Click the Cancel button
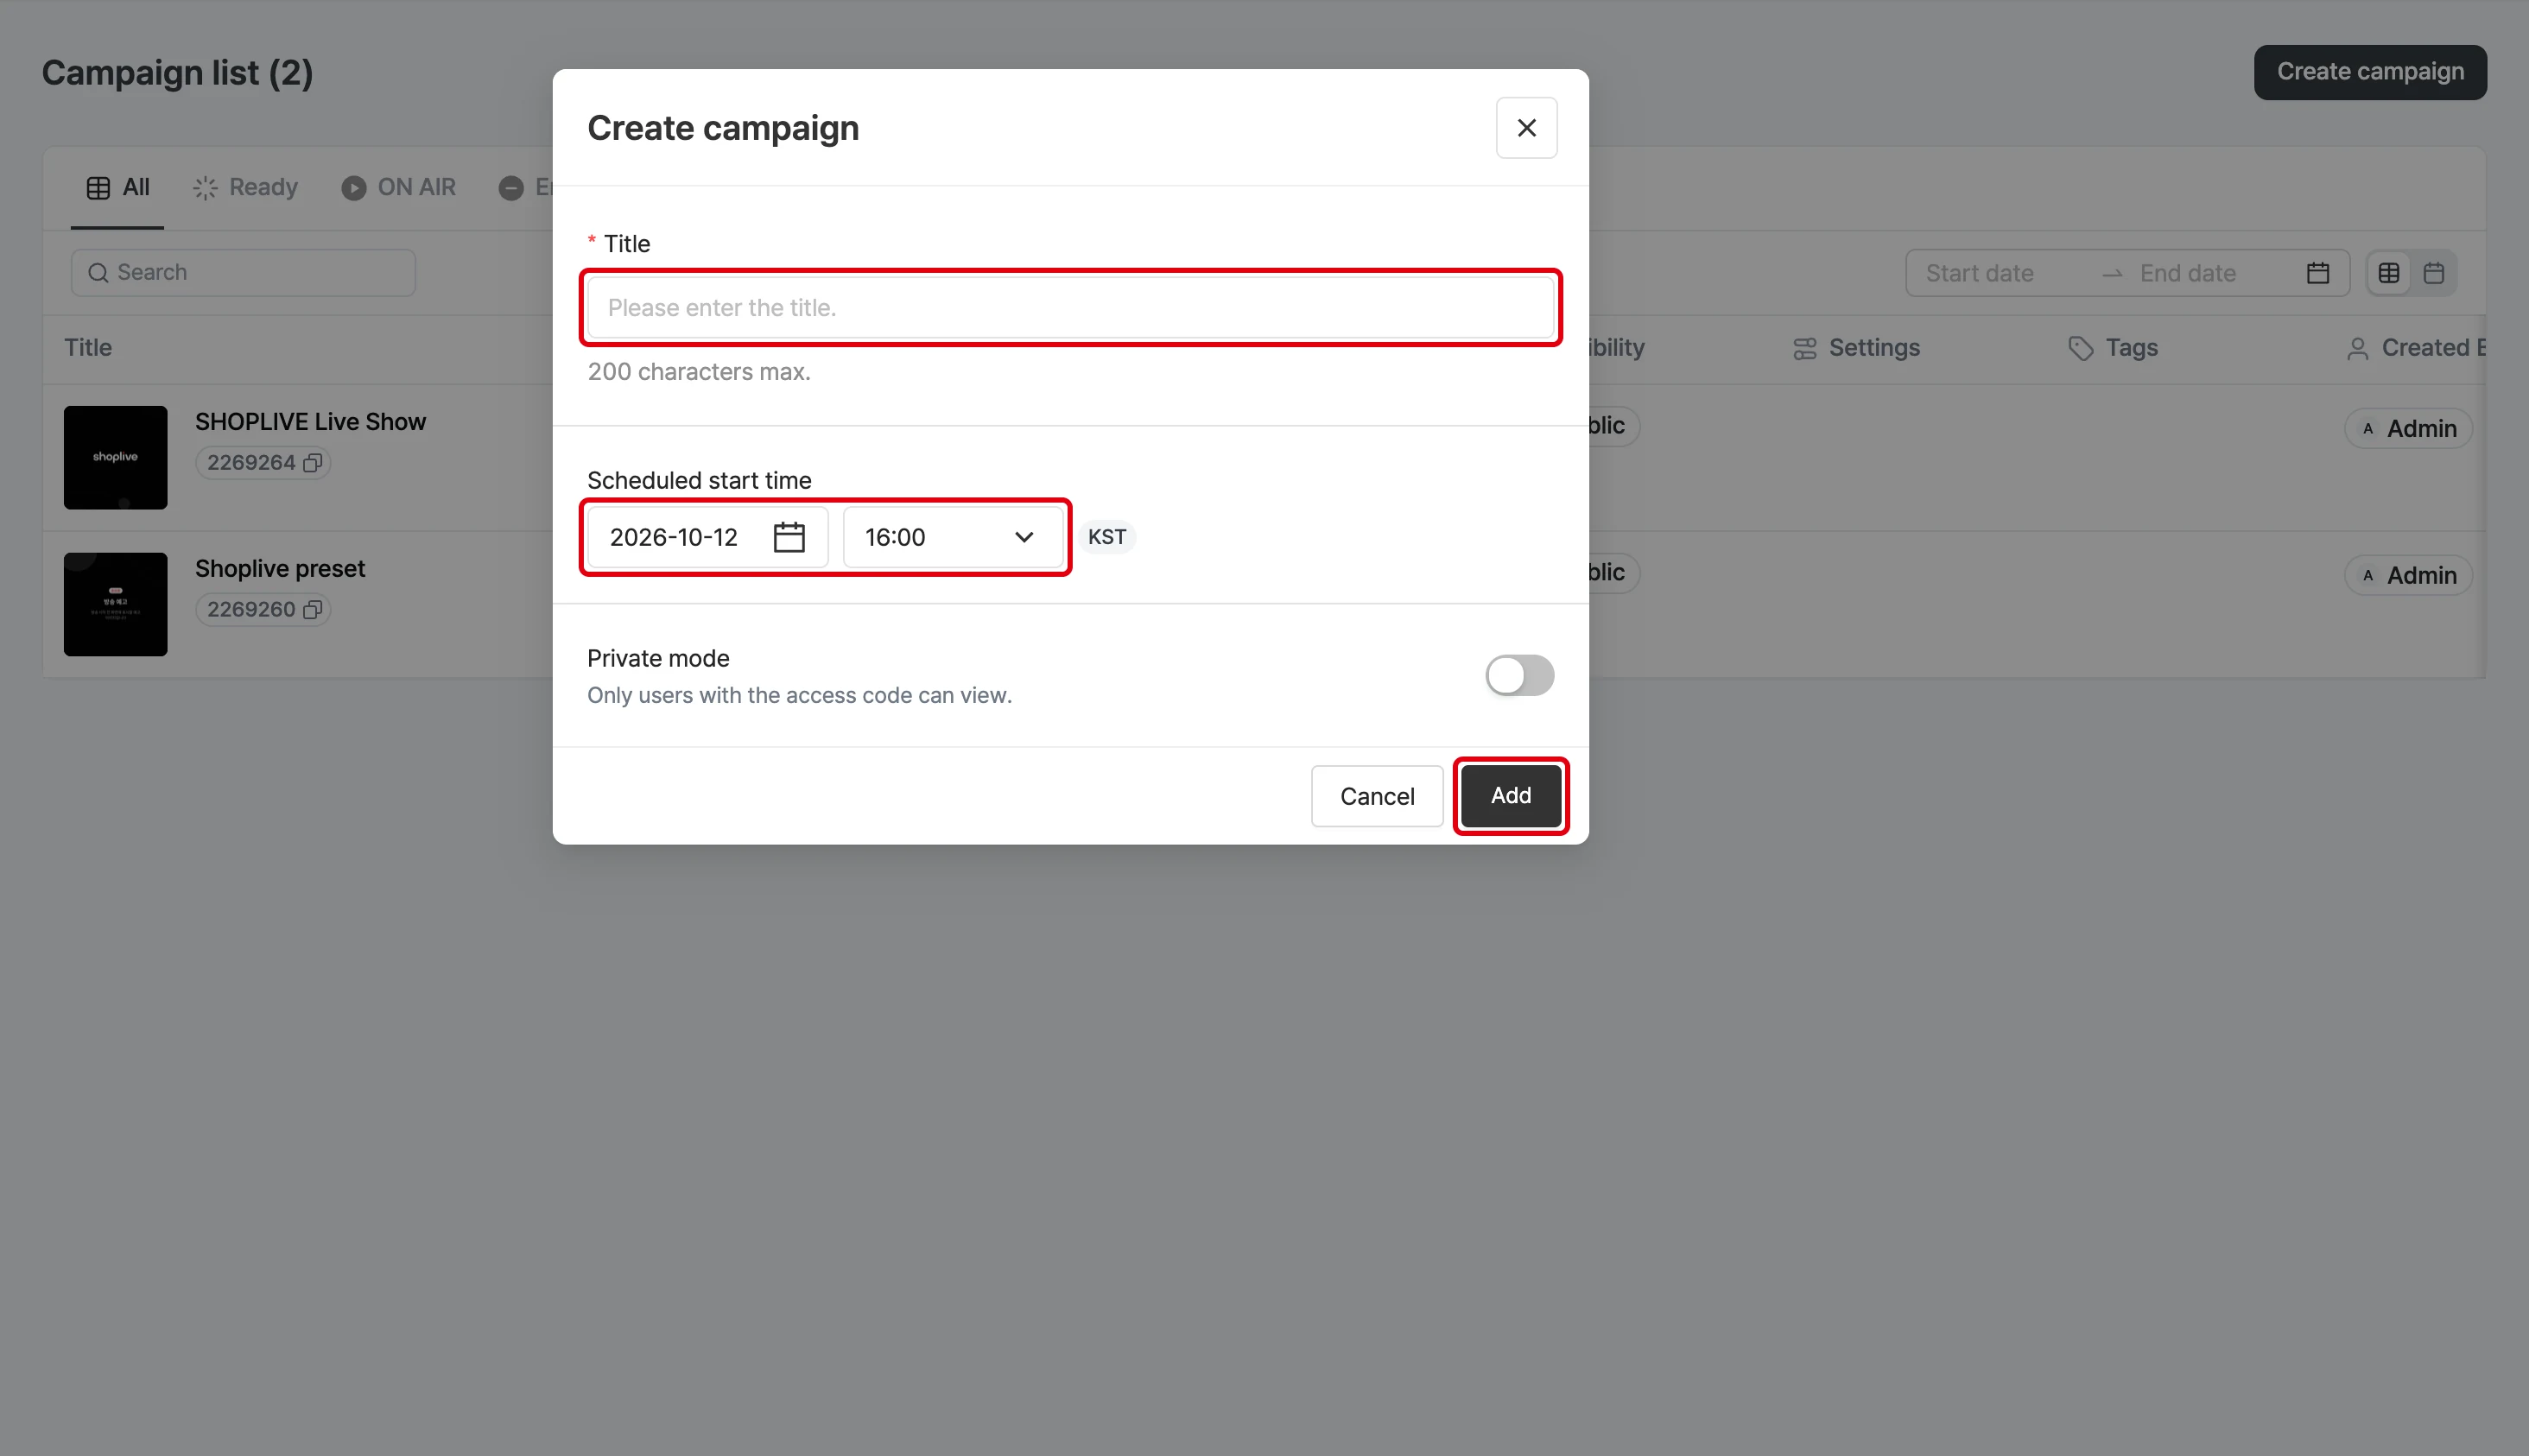2529x1456 pixels. point(1376,796)
